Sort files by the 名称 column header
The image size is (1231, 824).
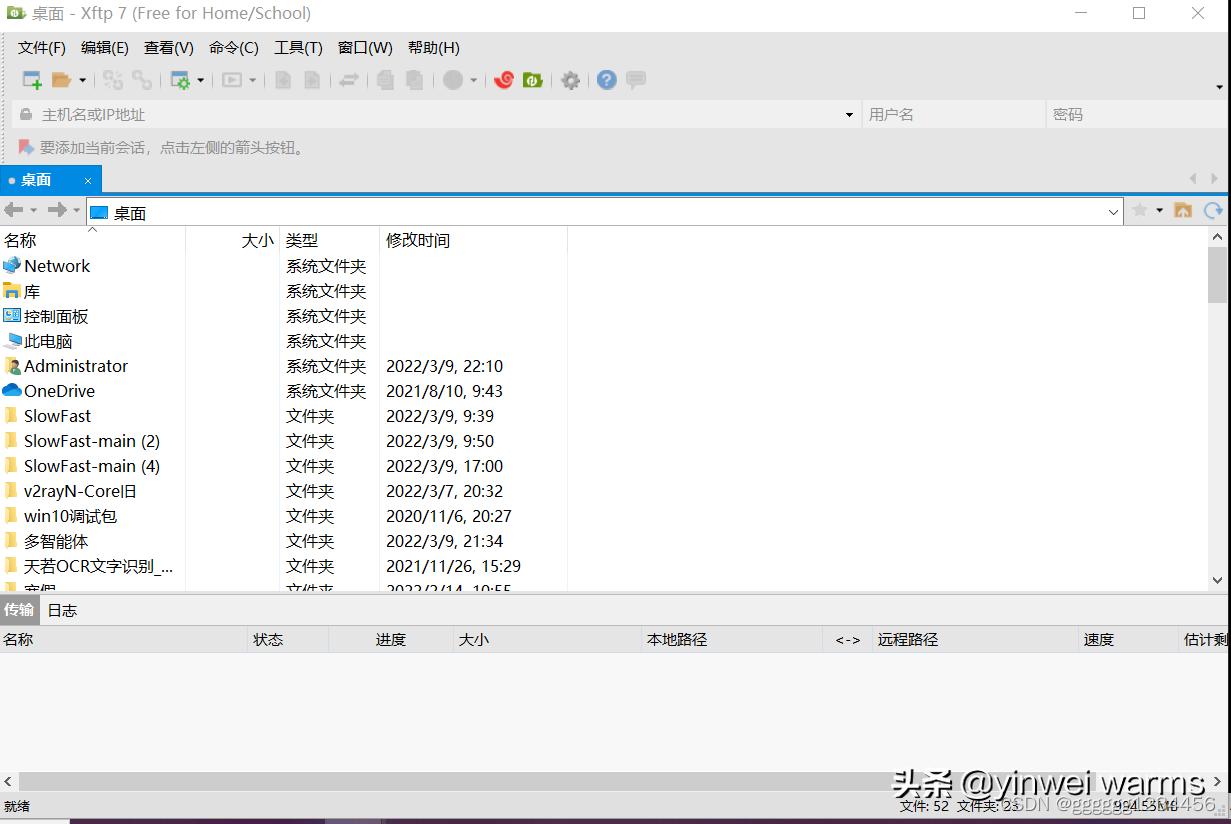pyautogui.click(x=22, y=240)
